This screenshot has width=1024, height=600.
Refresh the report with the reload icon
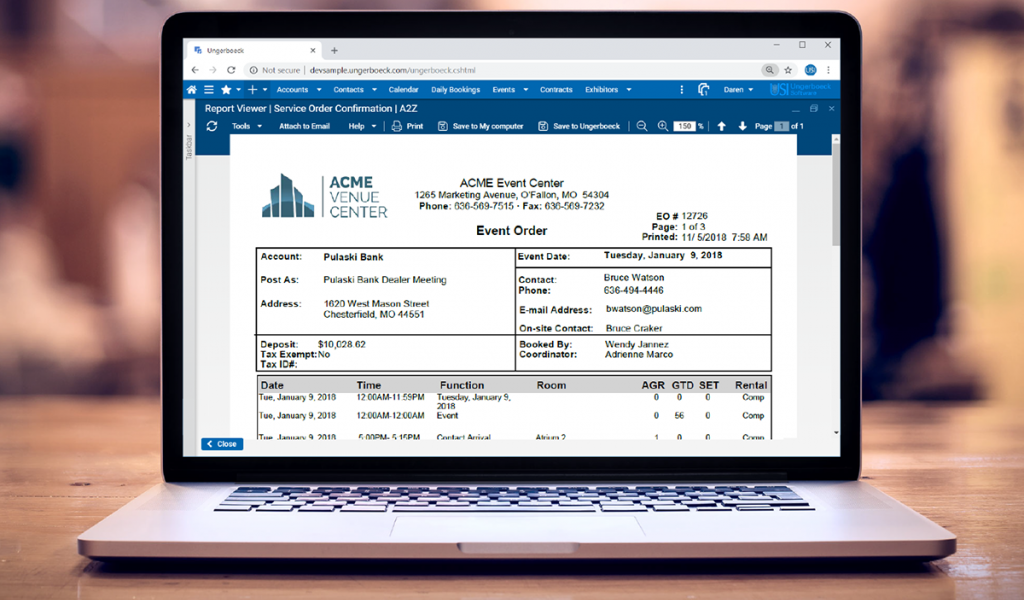click(211, 126)
